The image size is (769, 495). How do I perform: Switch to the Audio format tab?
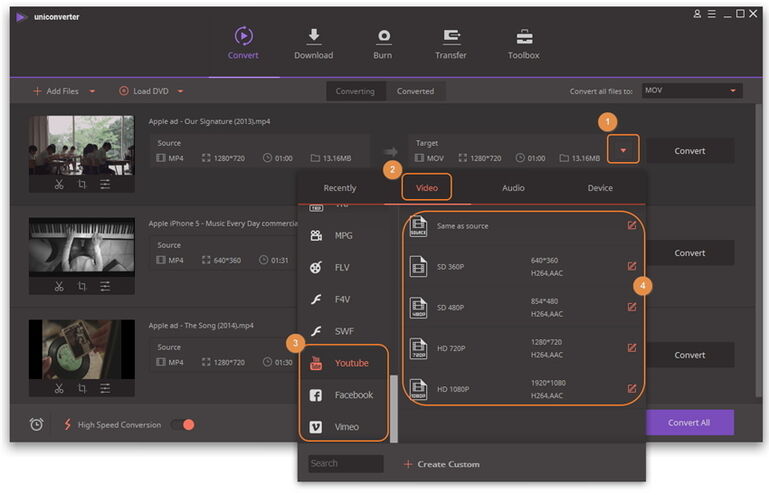(x=513, y=187)
